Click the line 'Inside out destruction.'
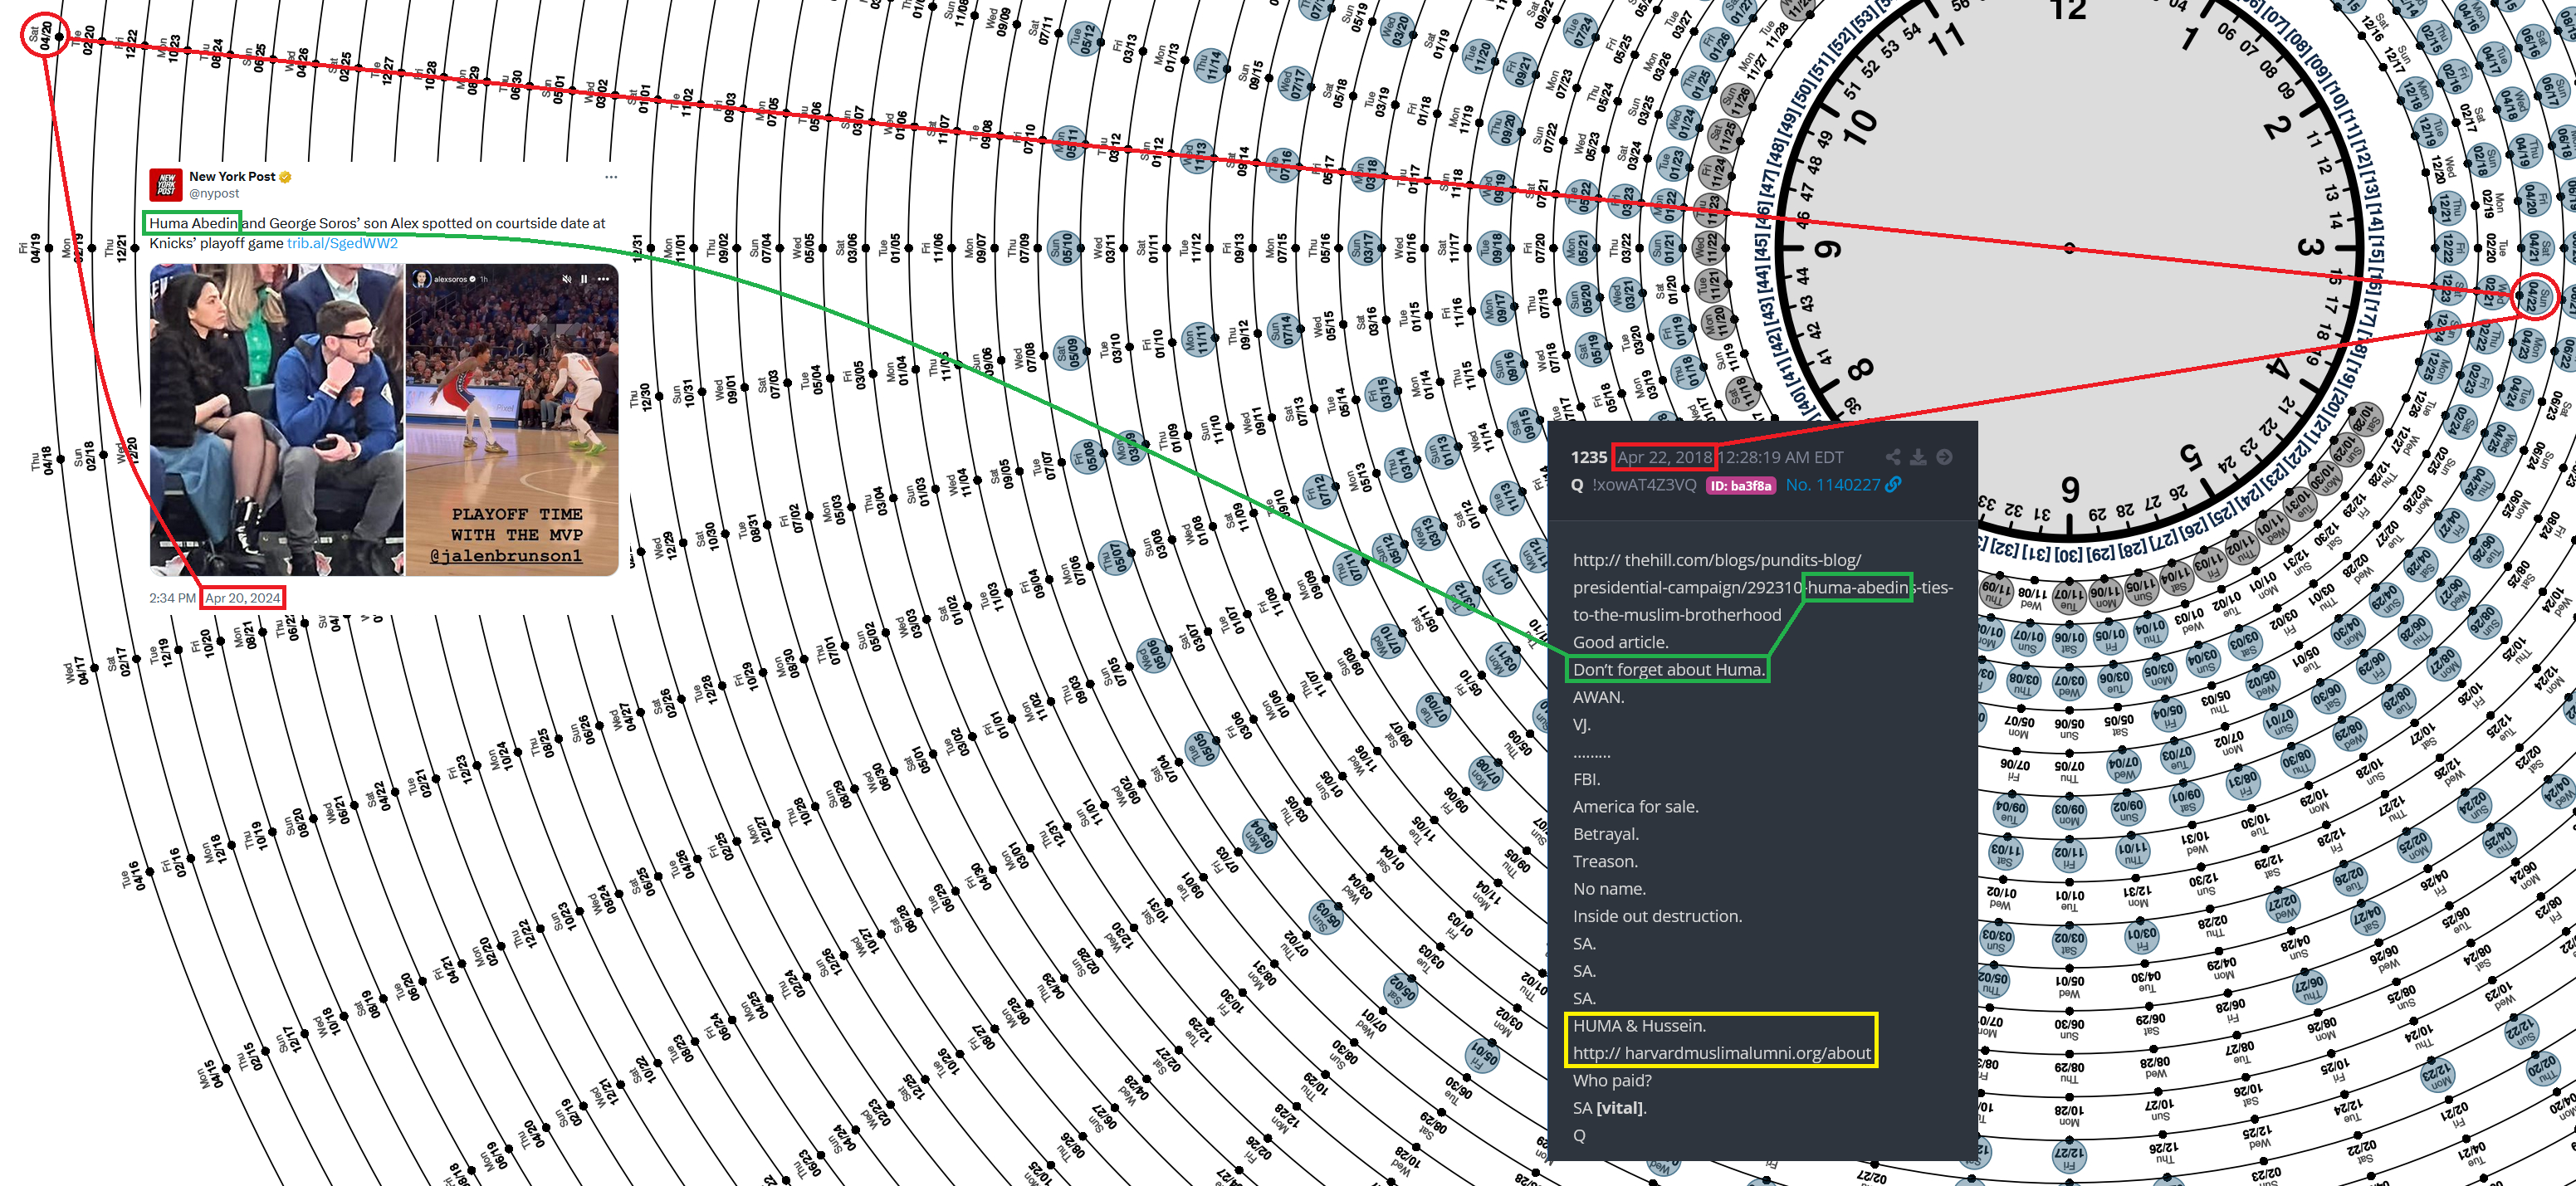 coord(1657,916)
